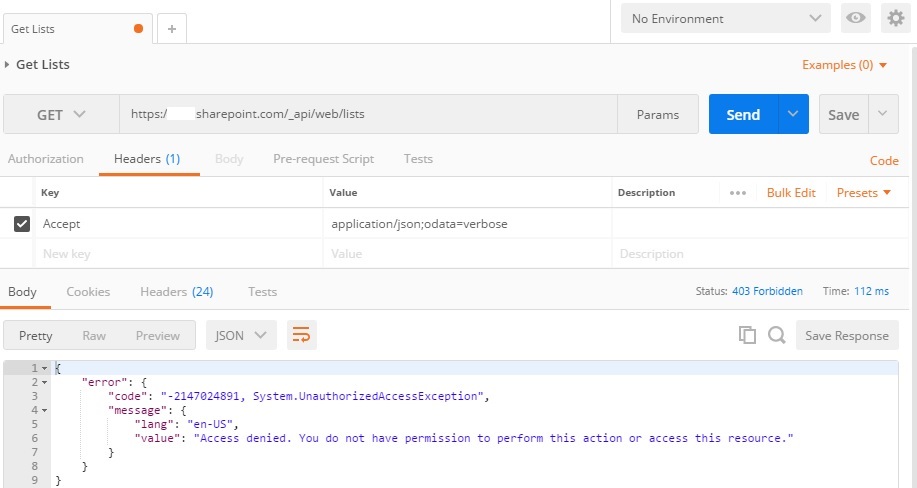Viewport: 917px width, 488px height.
Task: Collapse the "message" object fold arrow on line 4
Action: (x=44, y=410)
